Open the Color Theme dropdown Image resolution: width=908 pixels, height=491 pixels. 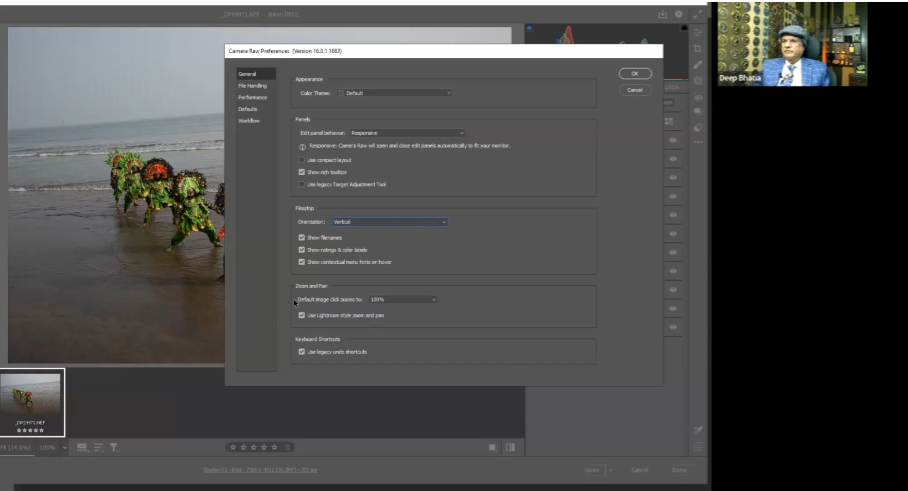pyautogui.click(x=397, y=93)
